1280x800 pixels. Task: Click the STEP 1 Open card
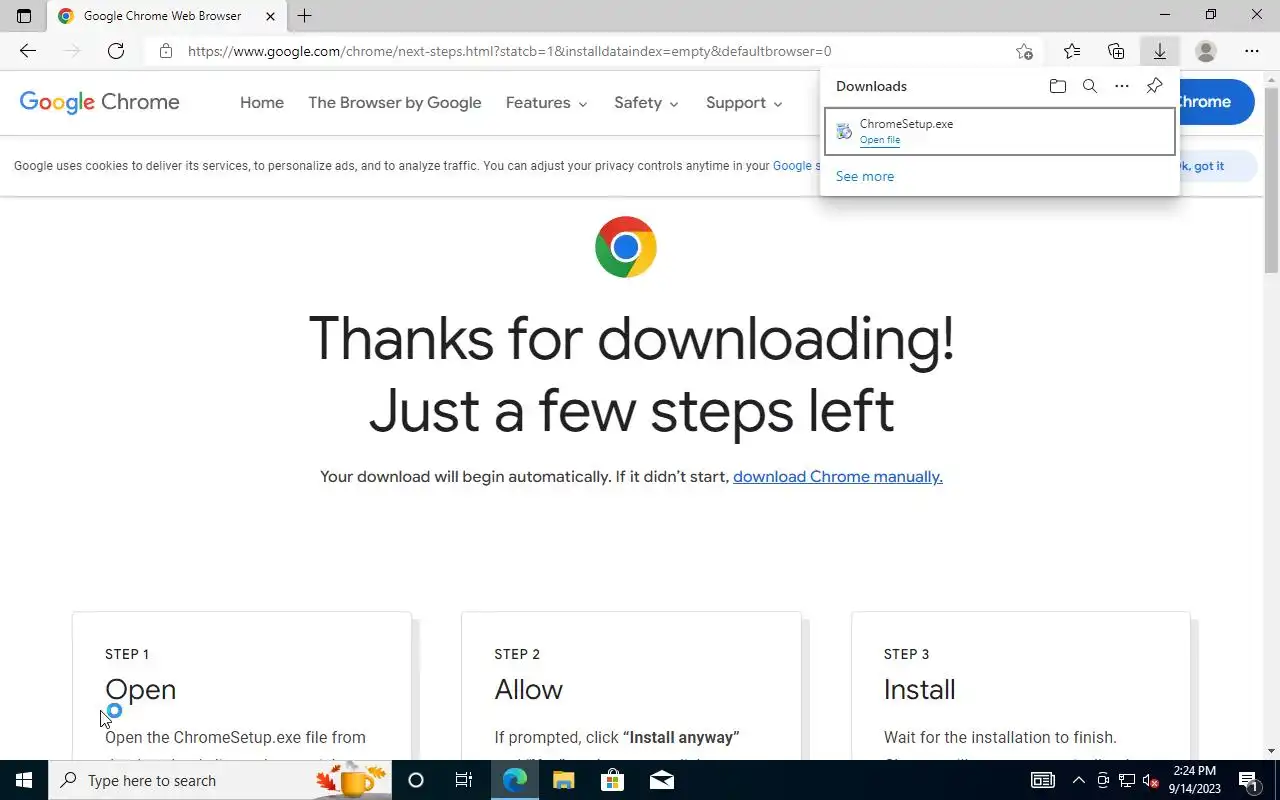(241, 686)
